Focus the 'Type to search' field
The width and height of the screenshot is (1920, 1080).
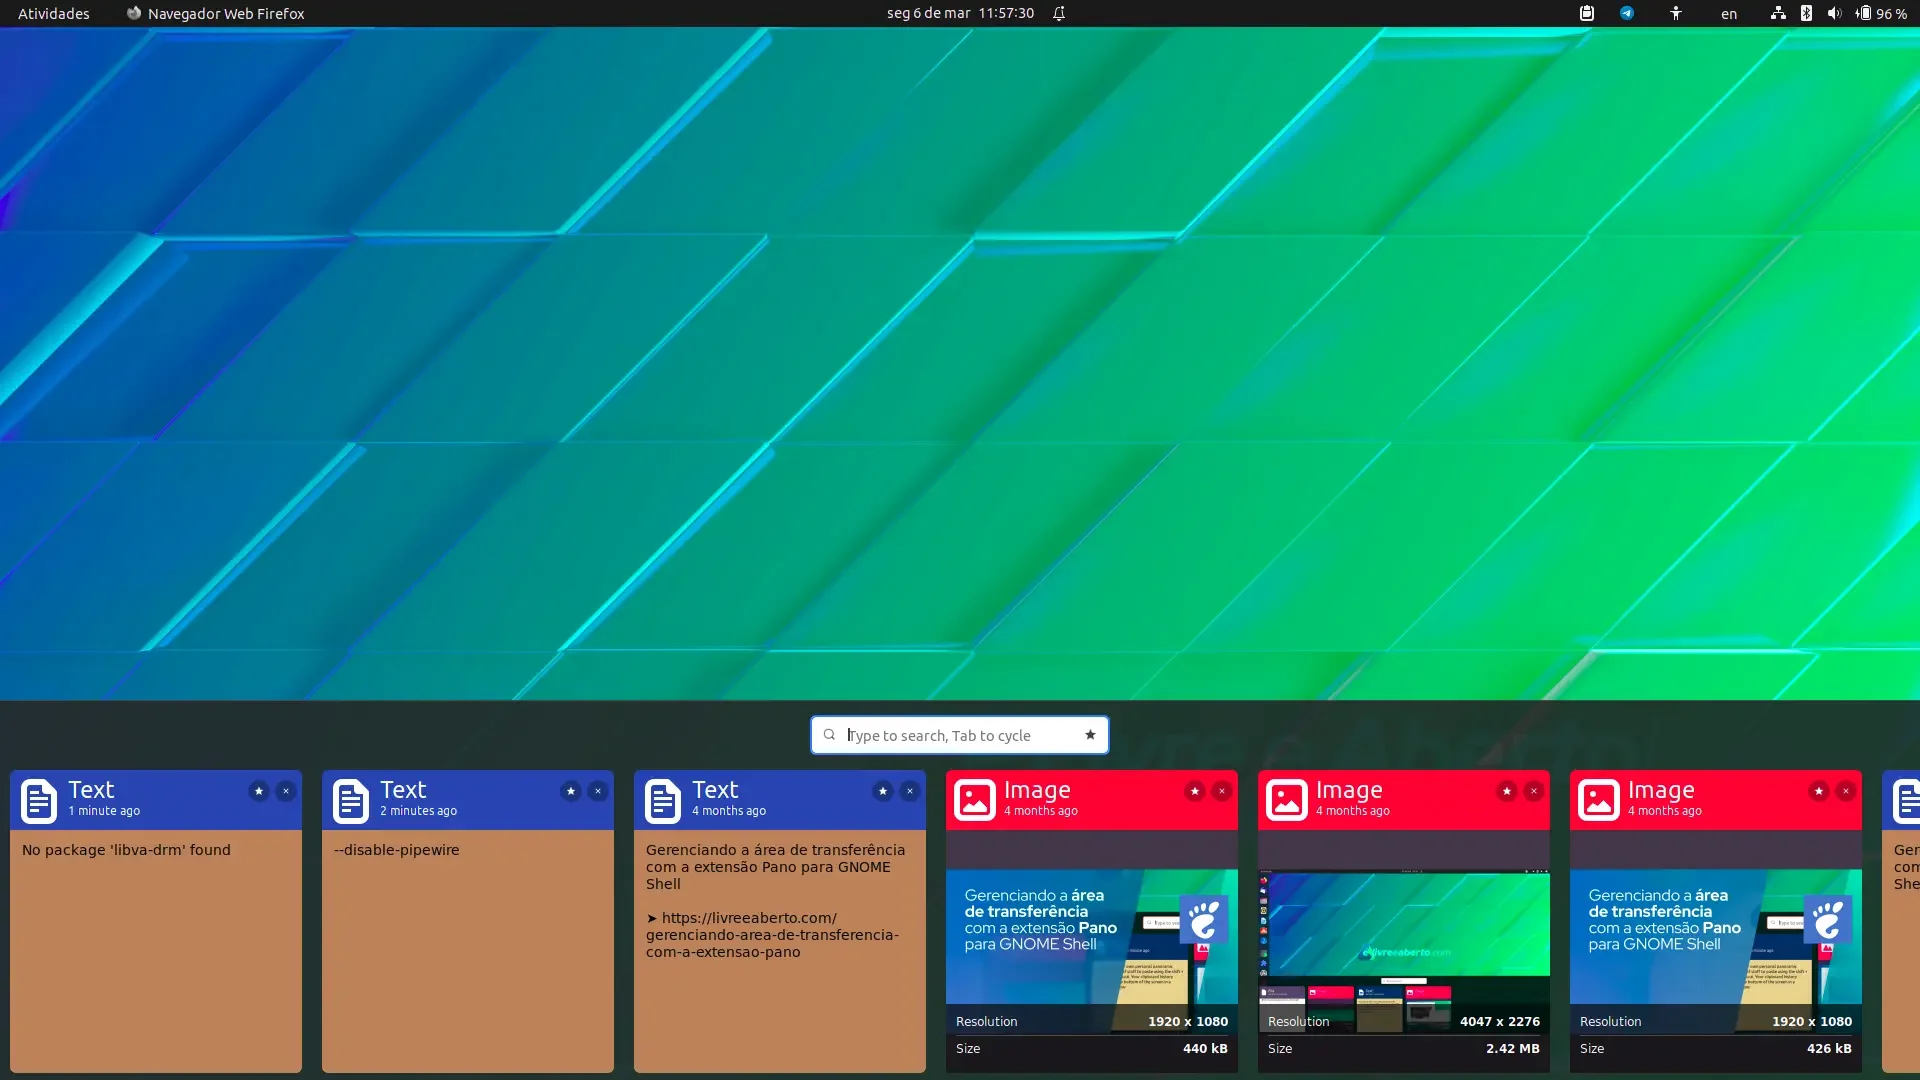coord(960,735)
